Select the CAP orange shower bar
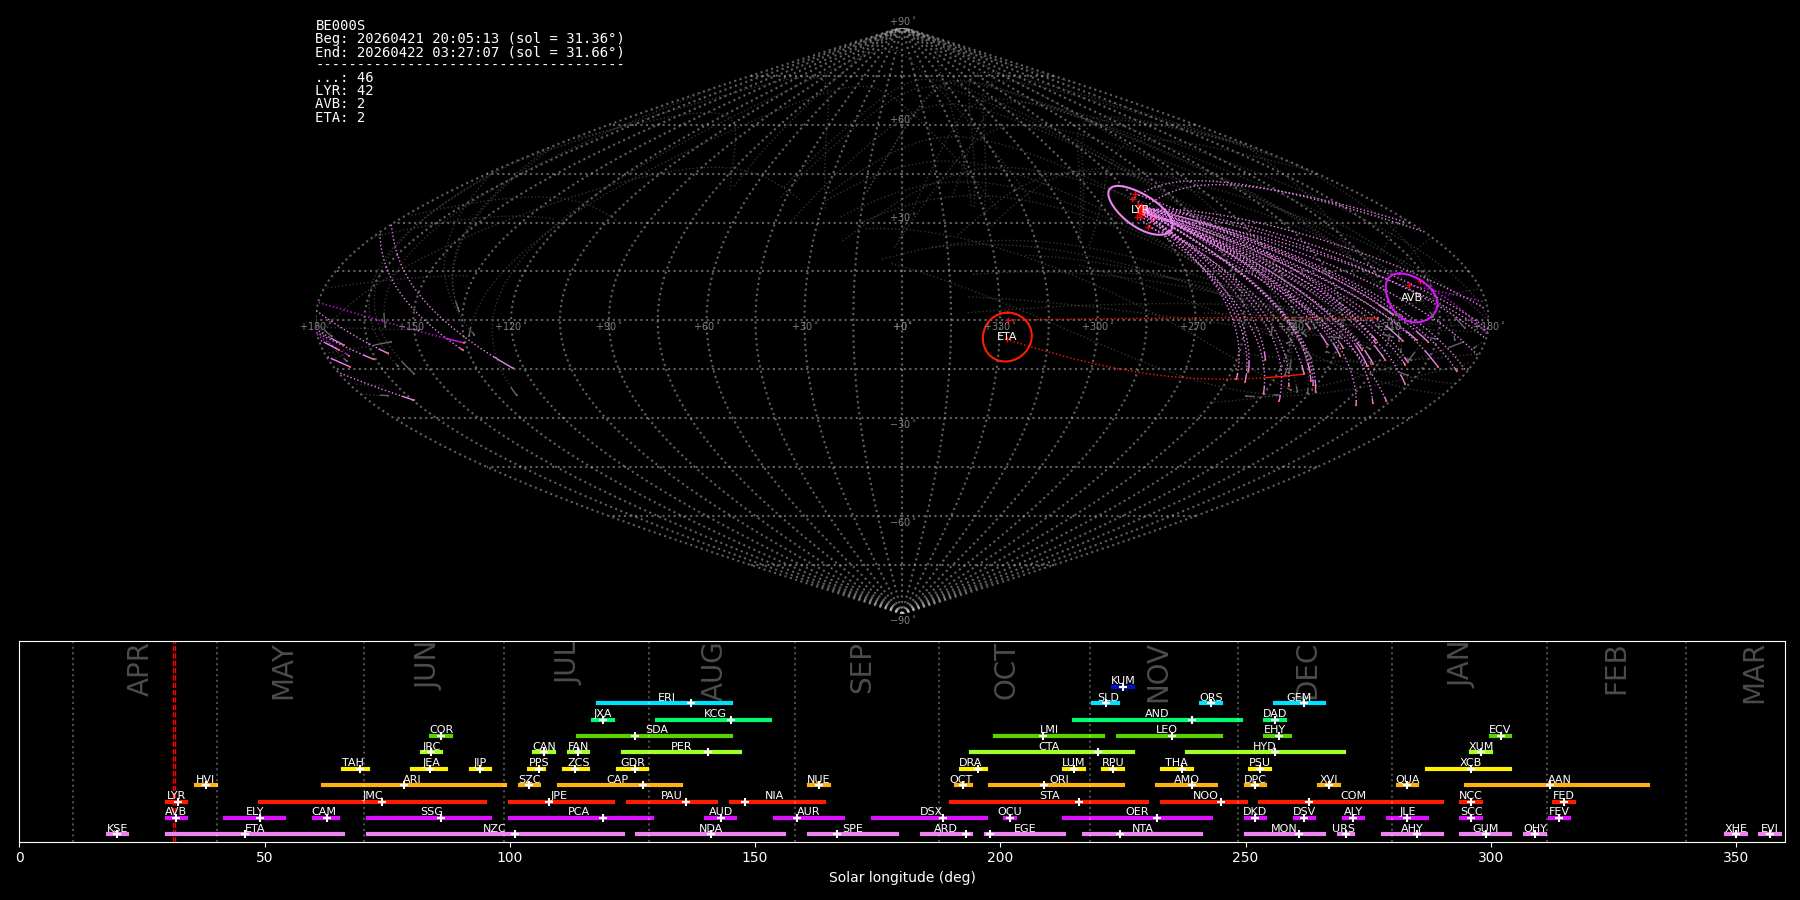Image resolution: width=1800 pixels, height=900 pixels. [x=620, y=785]
